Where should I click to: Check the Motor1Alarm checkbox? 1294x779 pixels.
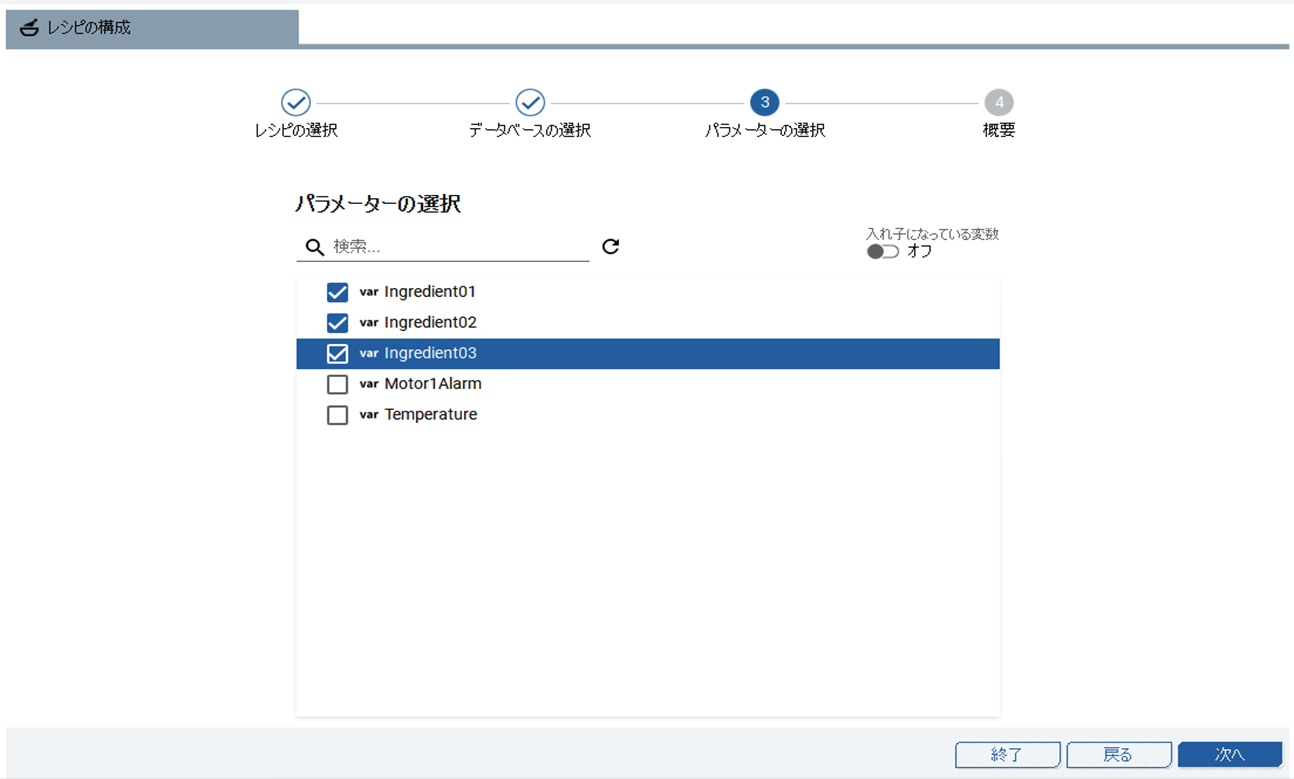coord(337,384)
